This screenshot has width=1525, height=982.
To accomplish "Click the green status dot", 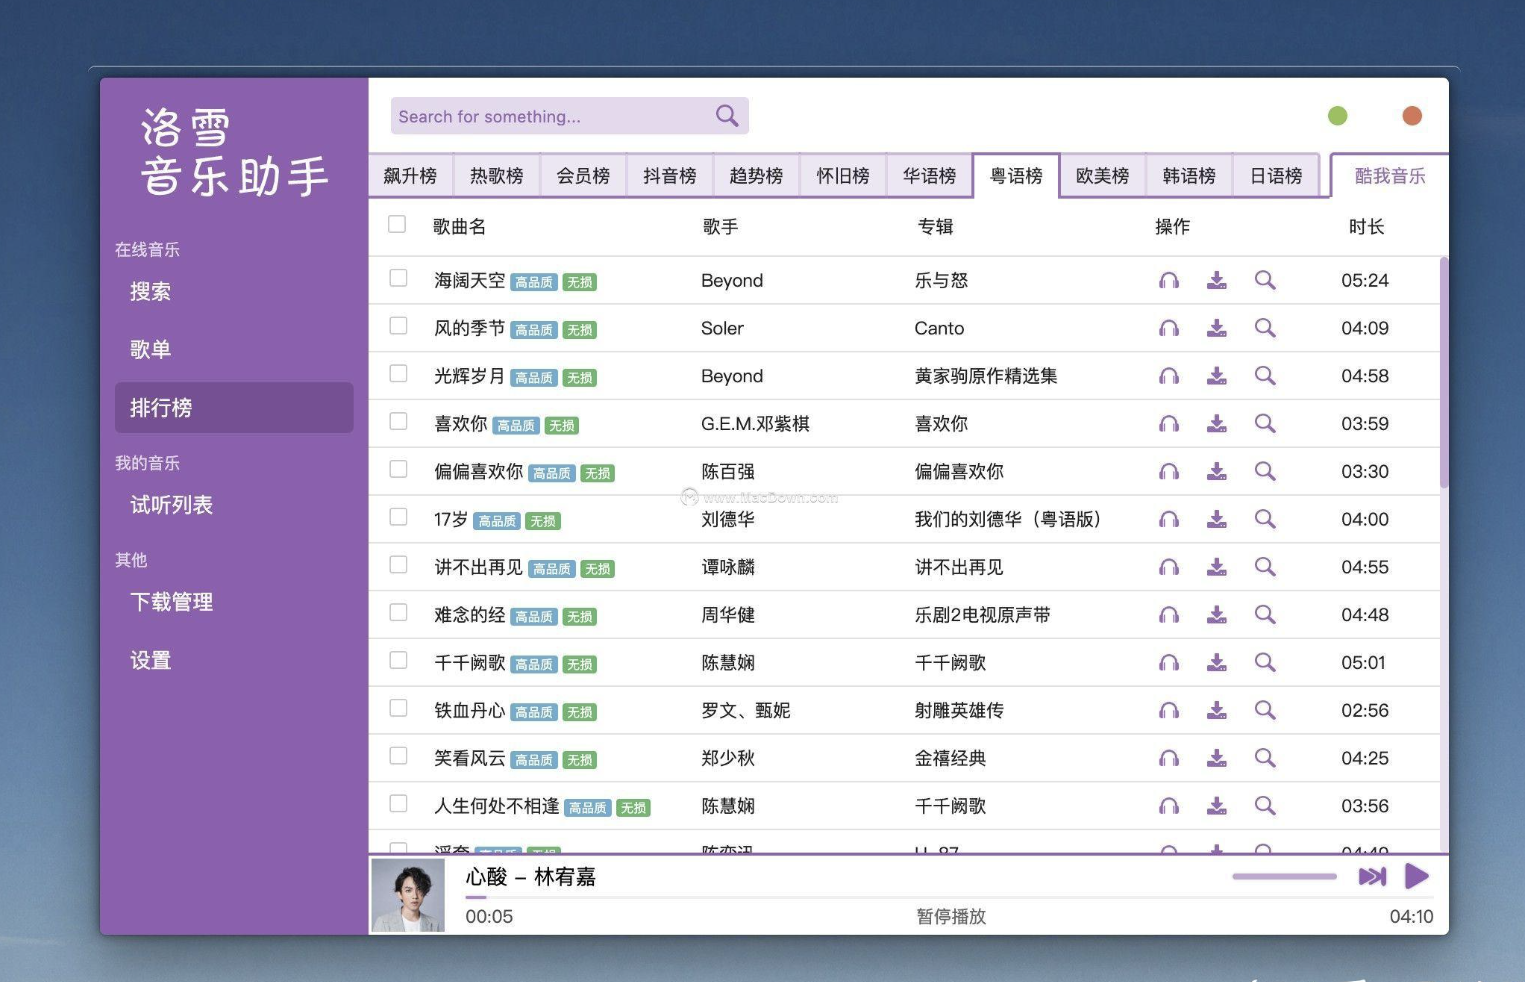I will click(x=1337, y=115).
